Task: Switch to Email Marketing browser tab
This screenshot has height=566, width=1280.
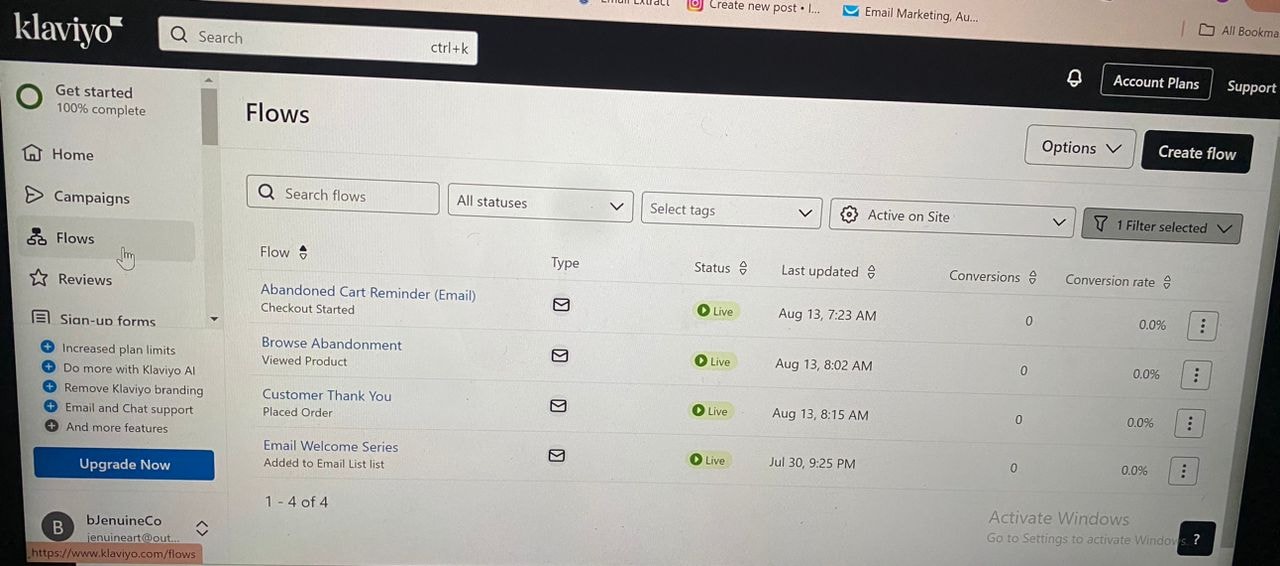Action: (910, 13)
